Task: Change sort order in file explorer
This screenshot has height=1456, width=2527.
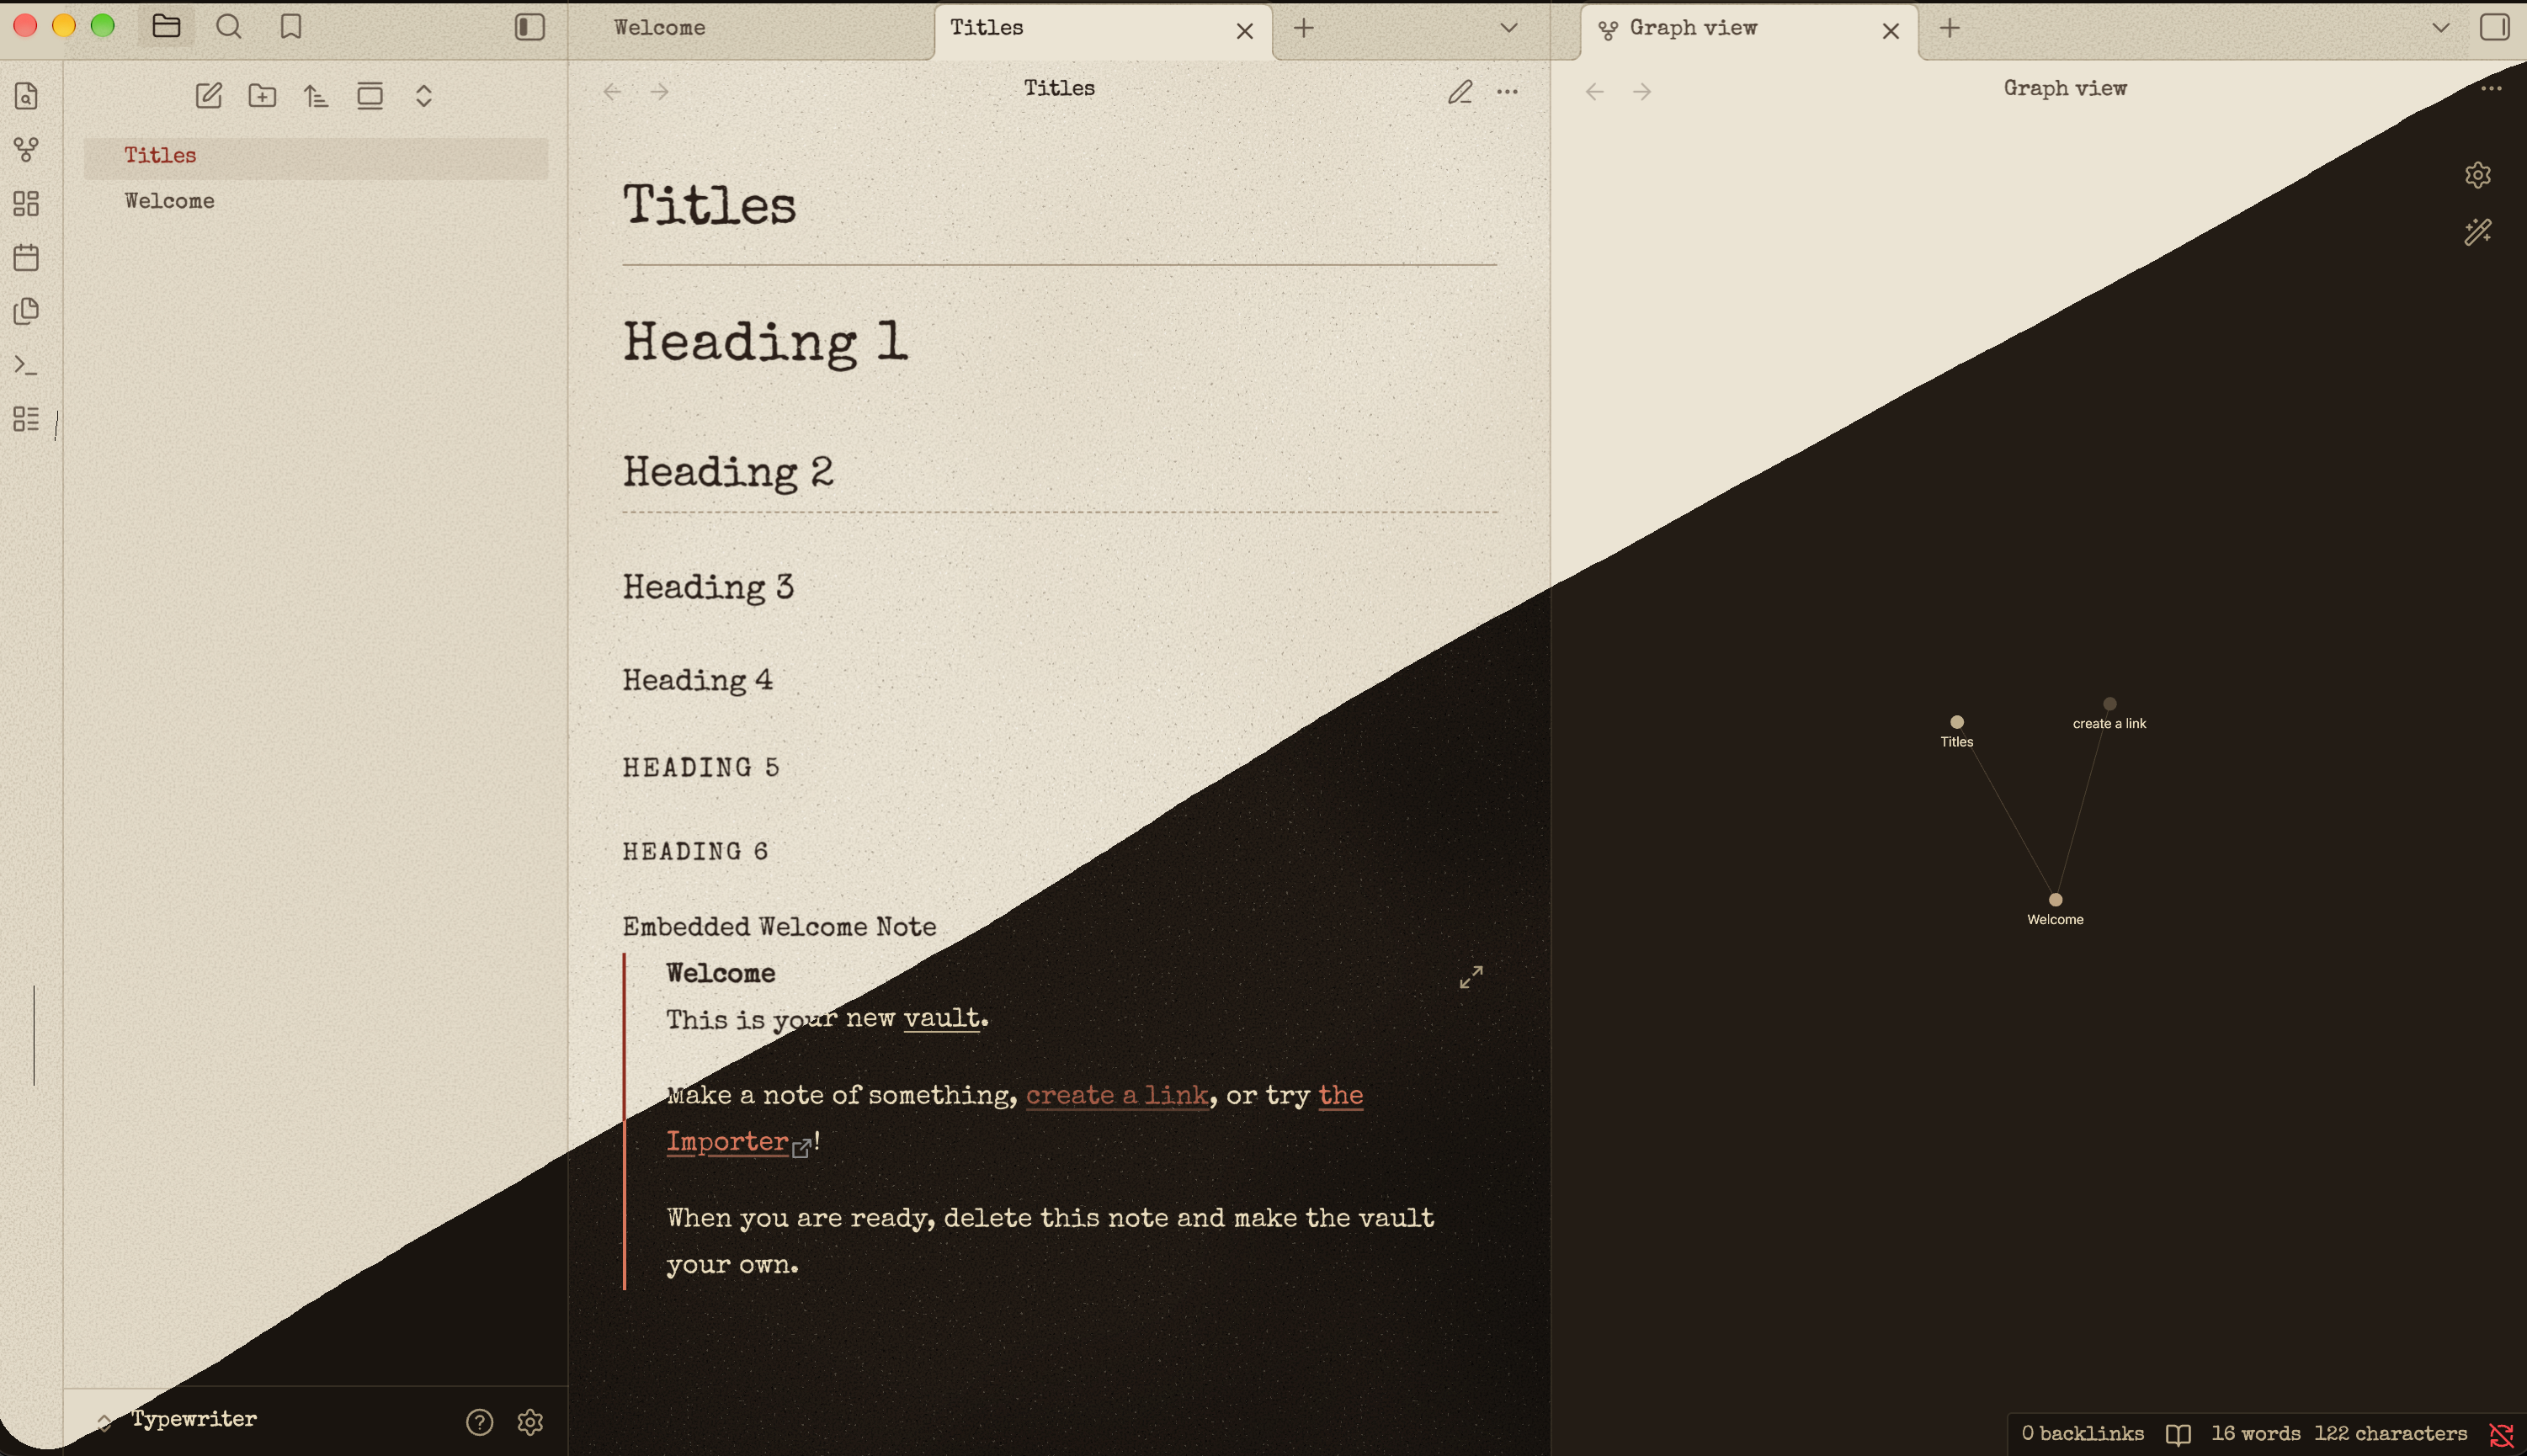Action: pyautogui.click(x=316, y=96)
